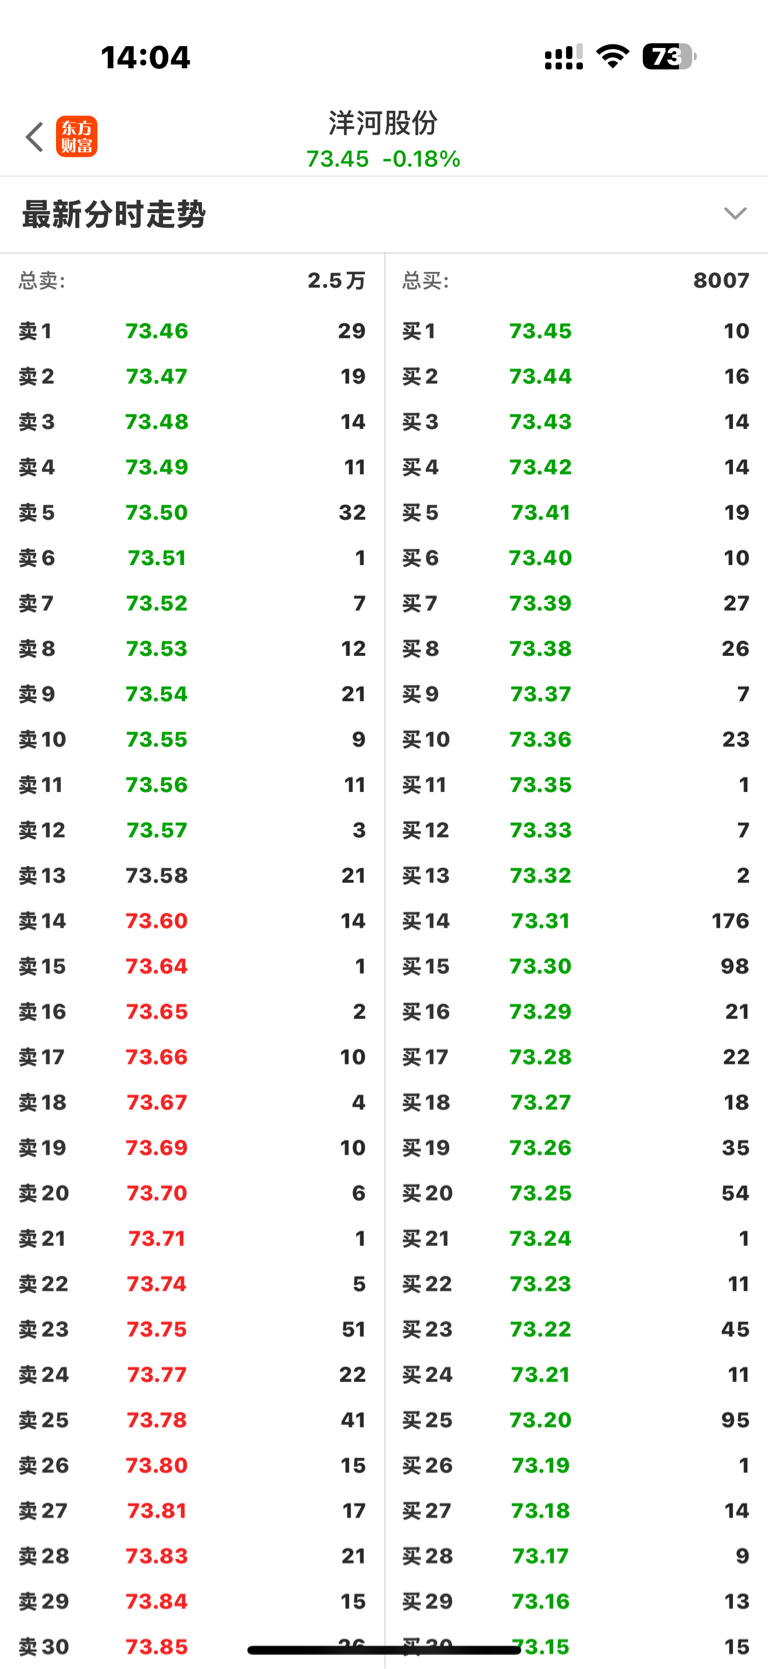Image resolution: width=768 pixels, height=1669 pixels.
Task: Select 卖2 price 73.47
Action: click(157, 376)
